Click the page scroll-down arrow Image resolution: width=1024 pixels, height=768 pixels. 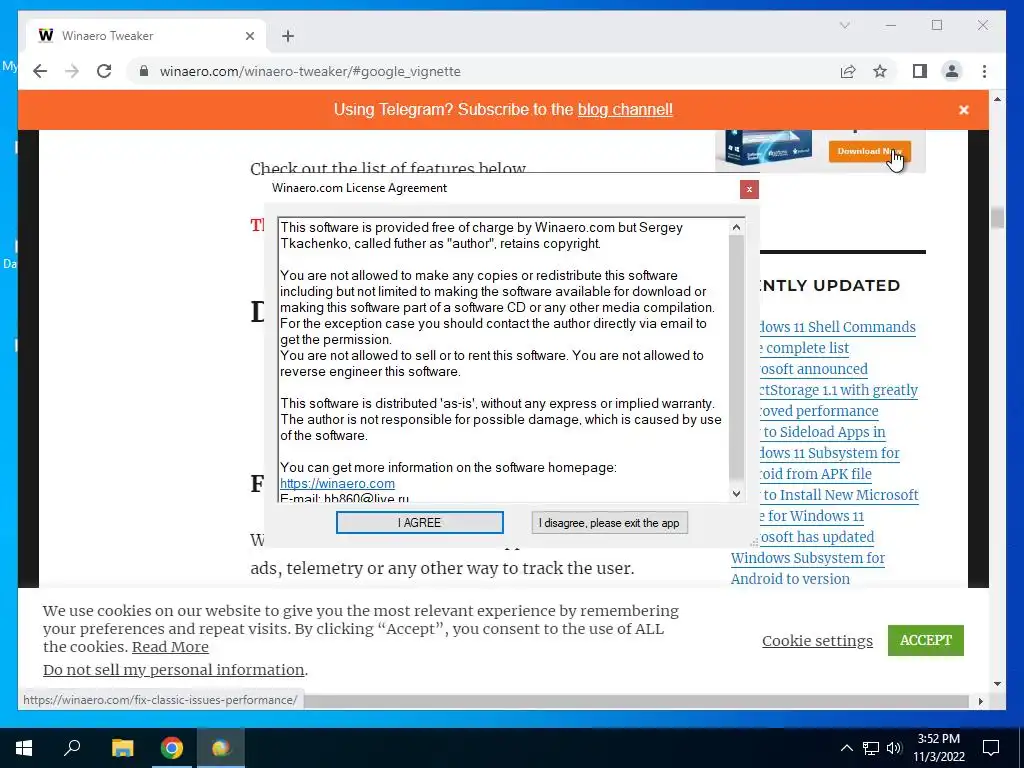point(997,684)
